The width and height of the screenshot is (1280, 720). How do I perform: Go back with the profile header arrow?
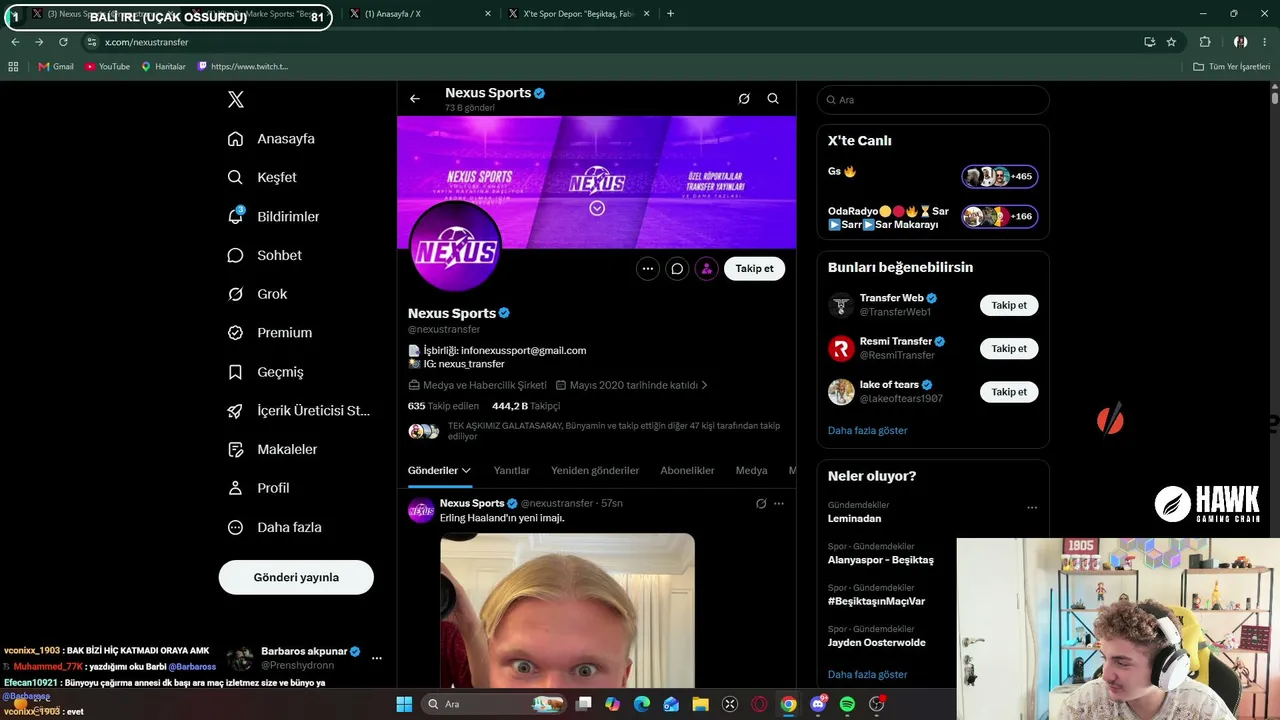(x=415, y=99)
